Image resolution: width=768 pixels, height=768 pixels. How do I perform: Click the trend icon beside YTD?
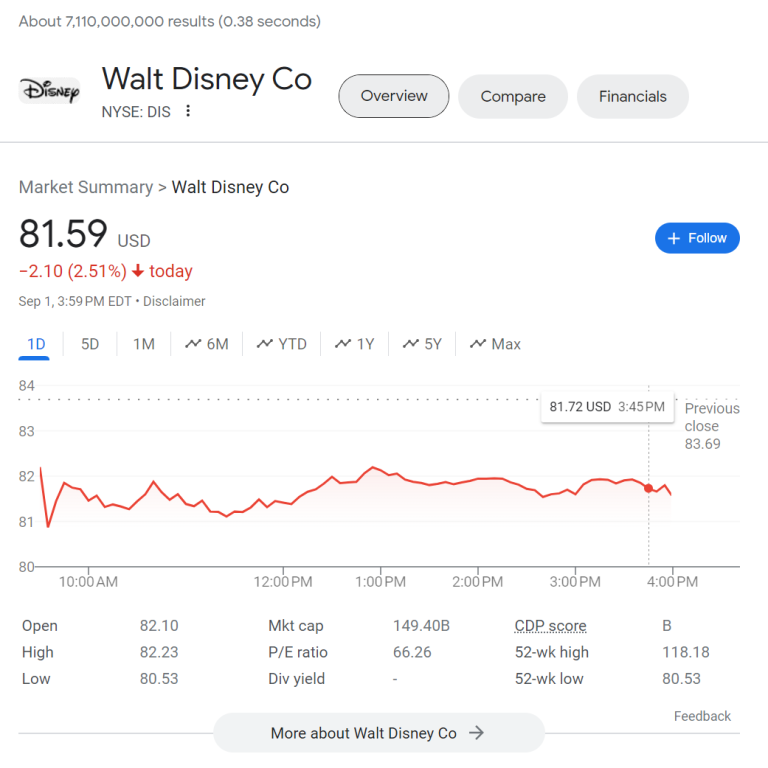265,344
